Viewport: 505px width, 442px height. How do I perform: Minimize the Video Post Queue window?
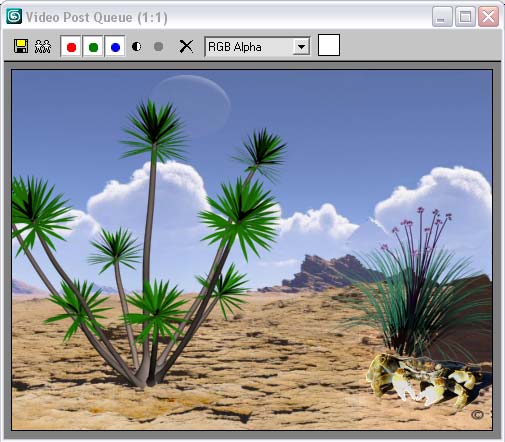442,17
